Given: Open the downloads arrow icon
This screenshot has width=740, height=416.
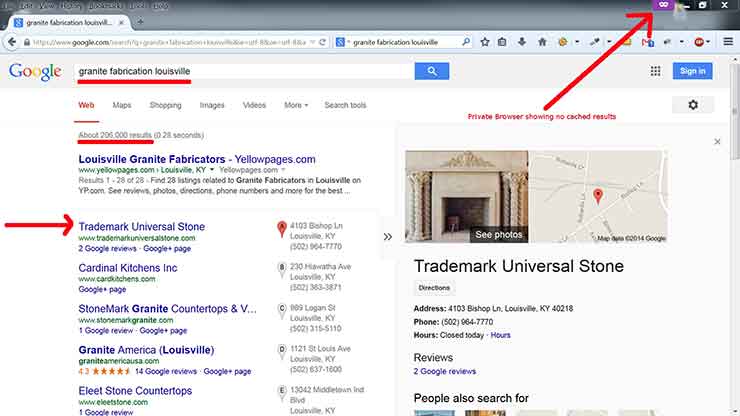Looking at the screenshot, I should (x=522, y=42).
